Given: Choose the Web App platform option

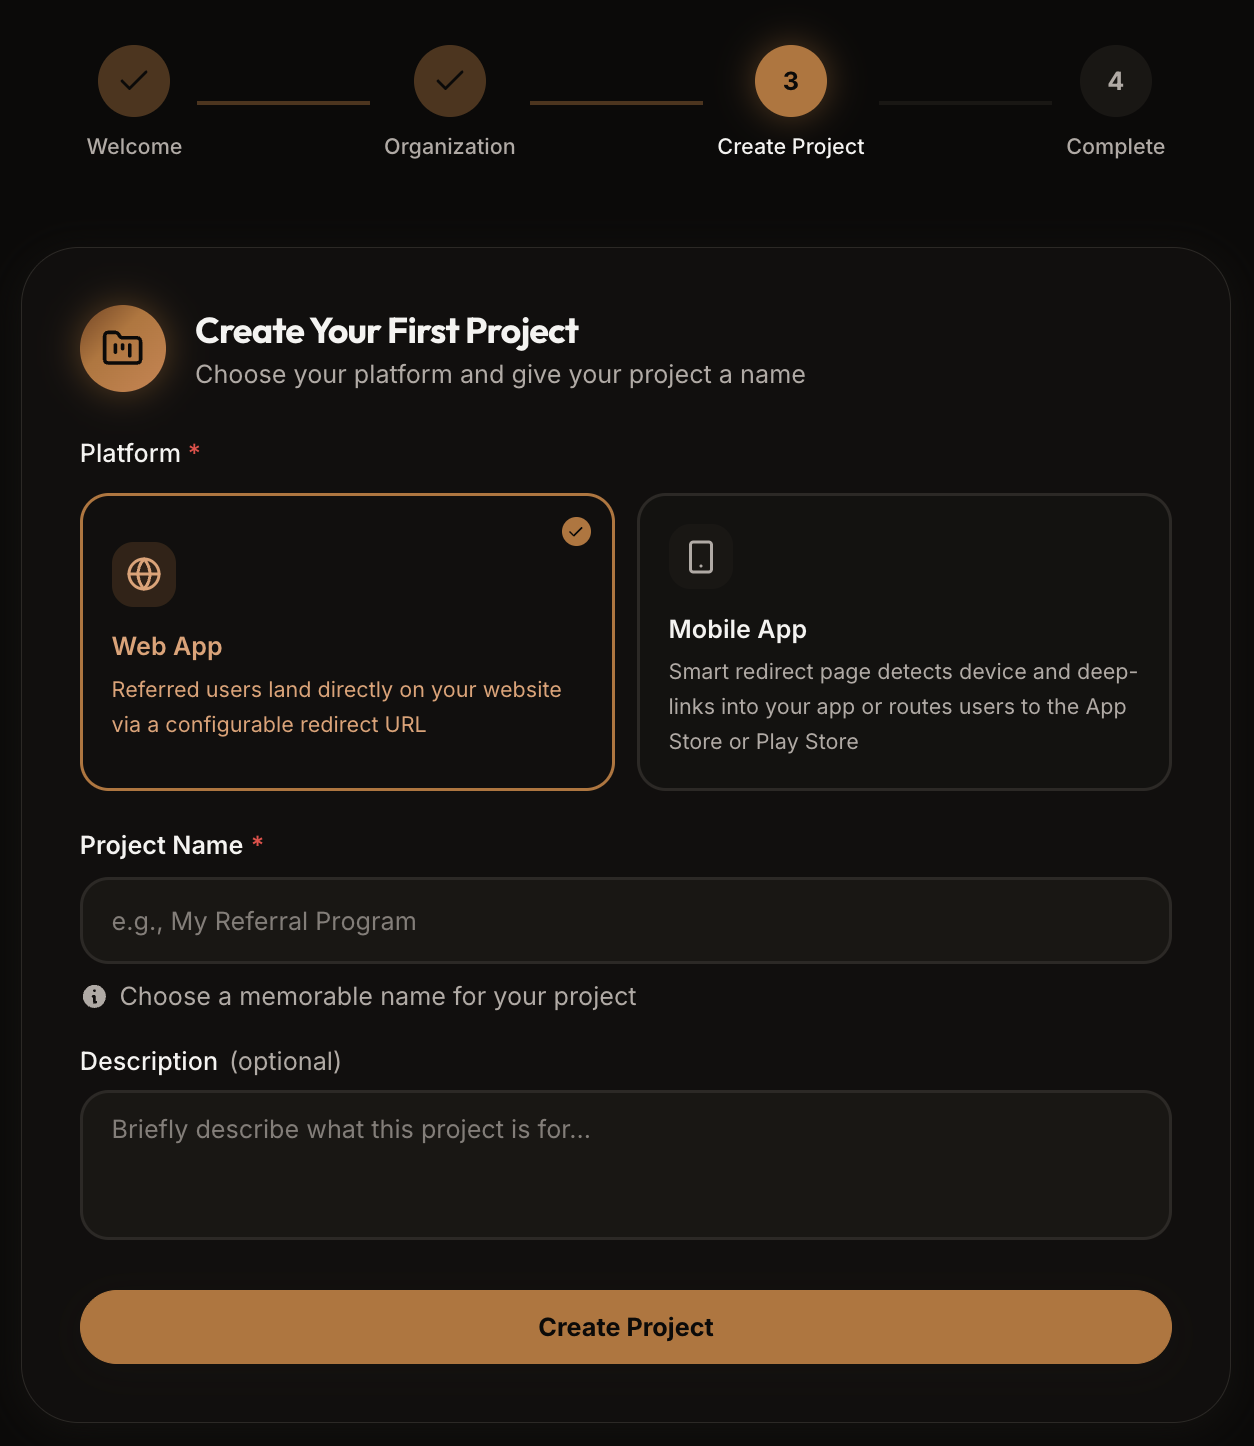Looking at the screenshot, I should (x=347, y=642).
